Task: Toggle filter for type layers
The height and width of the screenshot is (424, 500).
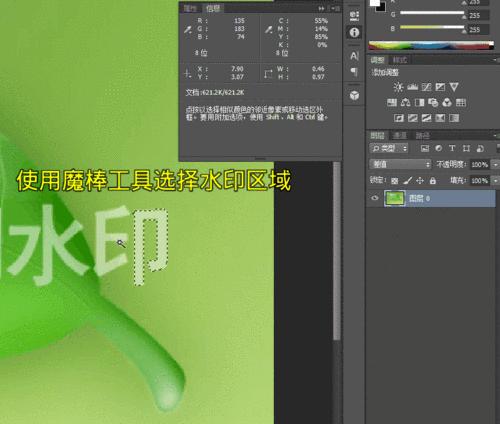Action: [x=452, y=148]
